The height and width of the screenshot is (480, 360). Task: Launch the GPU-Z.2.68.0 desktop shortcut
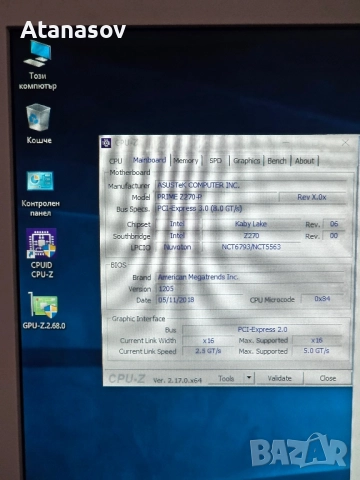(44, 311)
